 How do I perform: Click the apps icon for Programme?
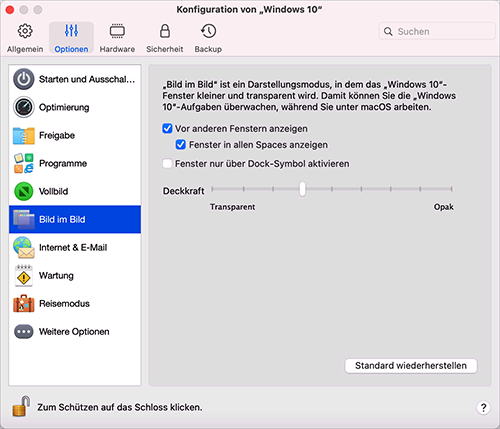[x=24, y=163]
